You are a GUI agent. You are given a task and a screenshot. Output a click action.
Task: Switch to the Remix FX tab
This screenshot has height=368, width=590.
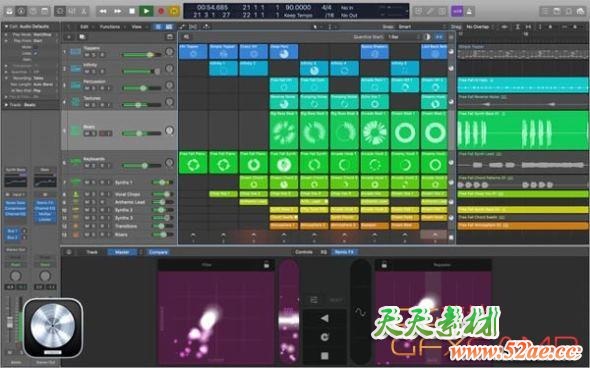click(344, 252)
